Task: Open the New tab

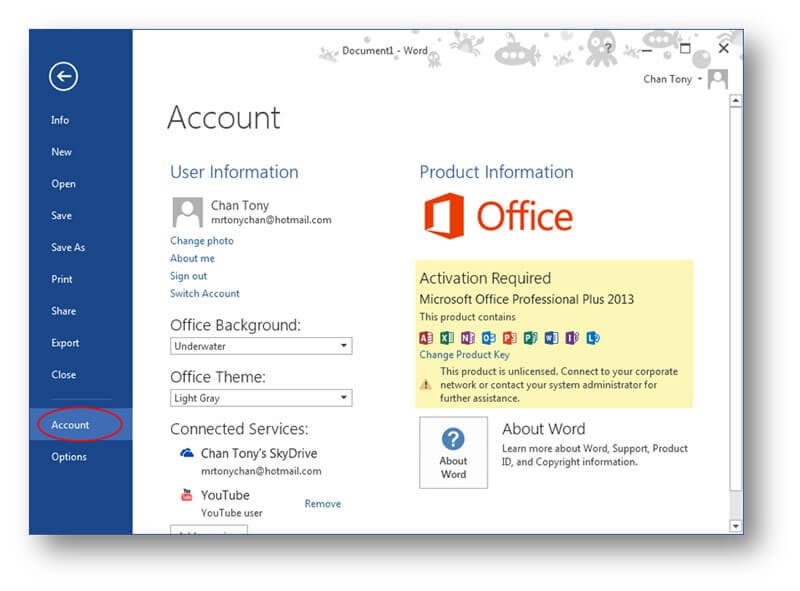Action: pos(61,152)
